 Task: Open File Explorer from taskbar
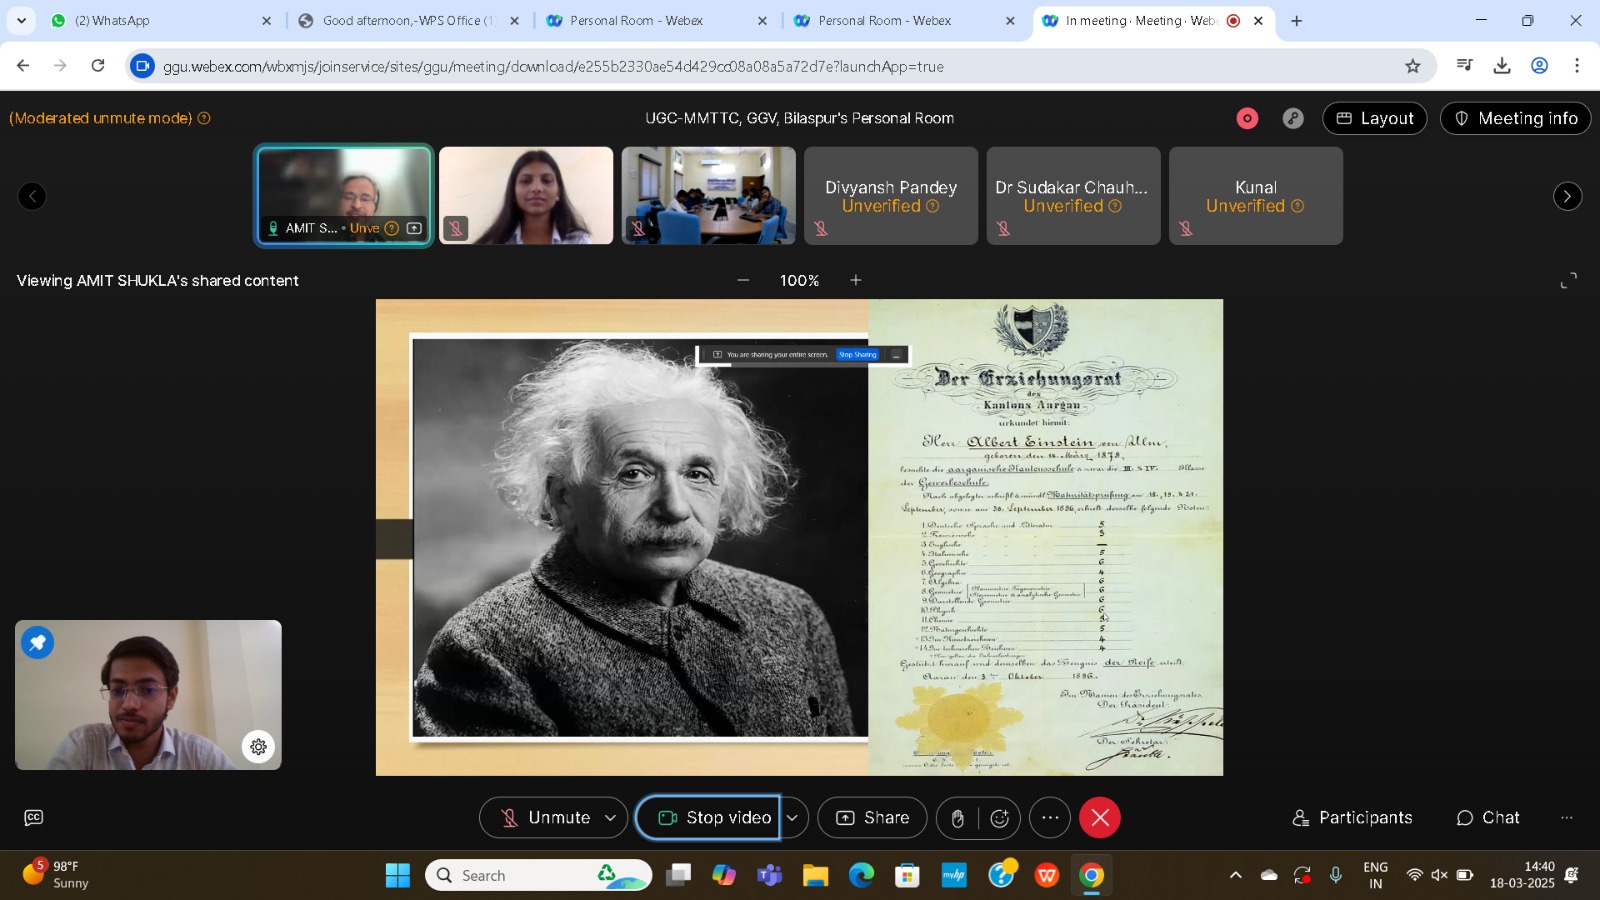[815, 876]
